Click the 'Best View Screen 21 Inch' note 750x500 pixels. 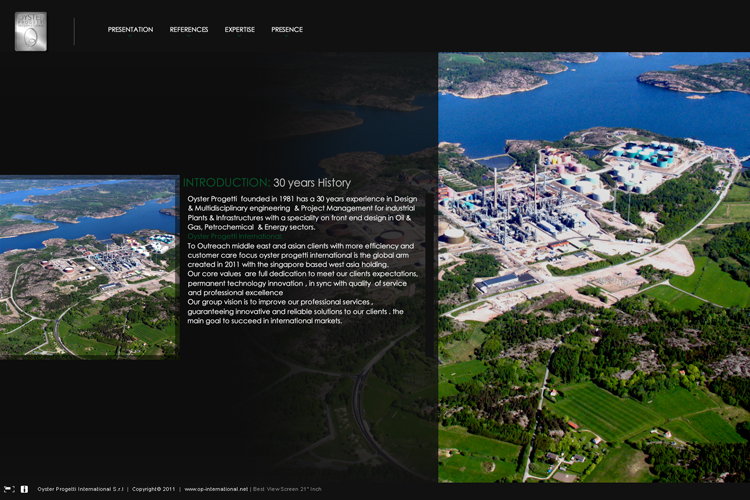[287, 489]
